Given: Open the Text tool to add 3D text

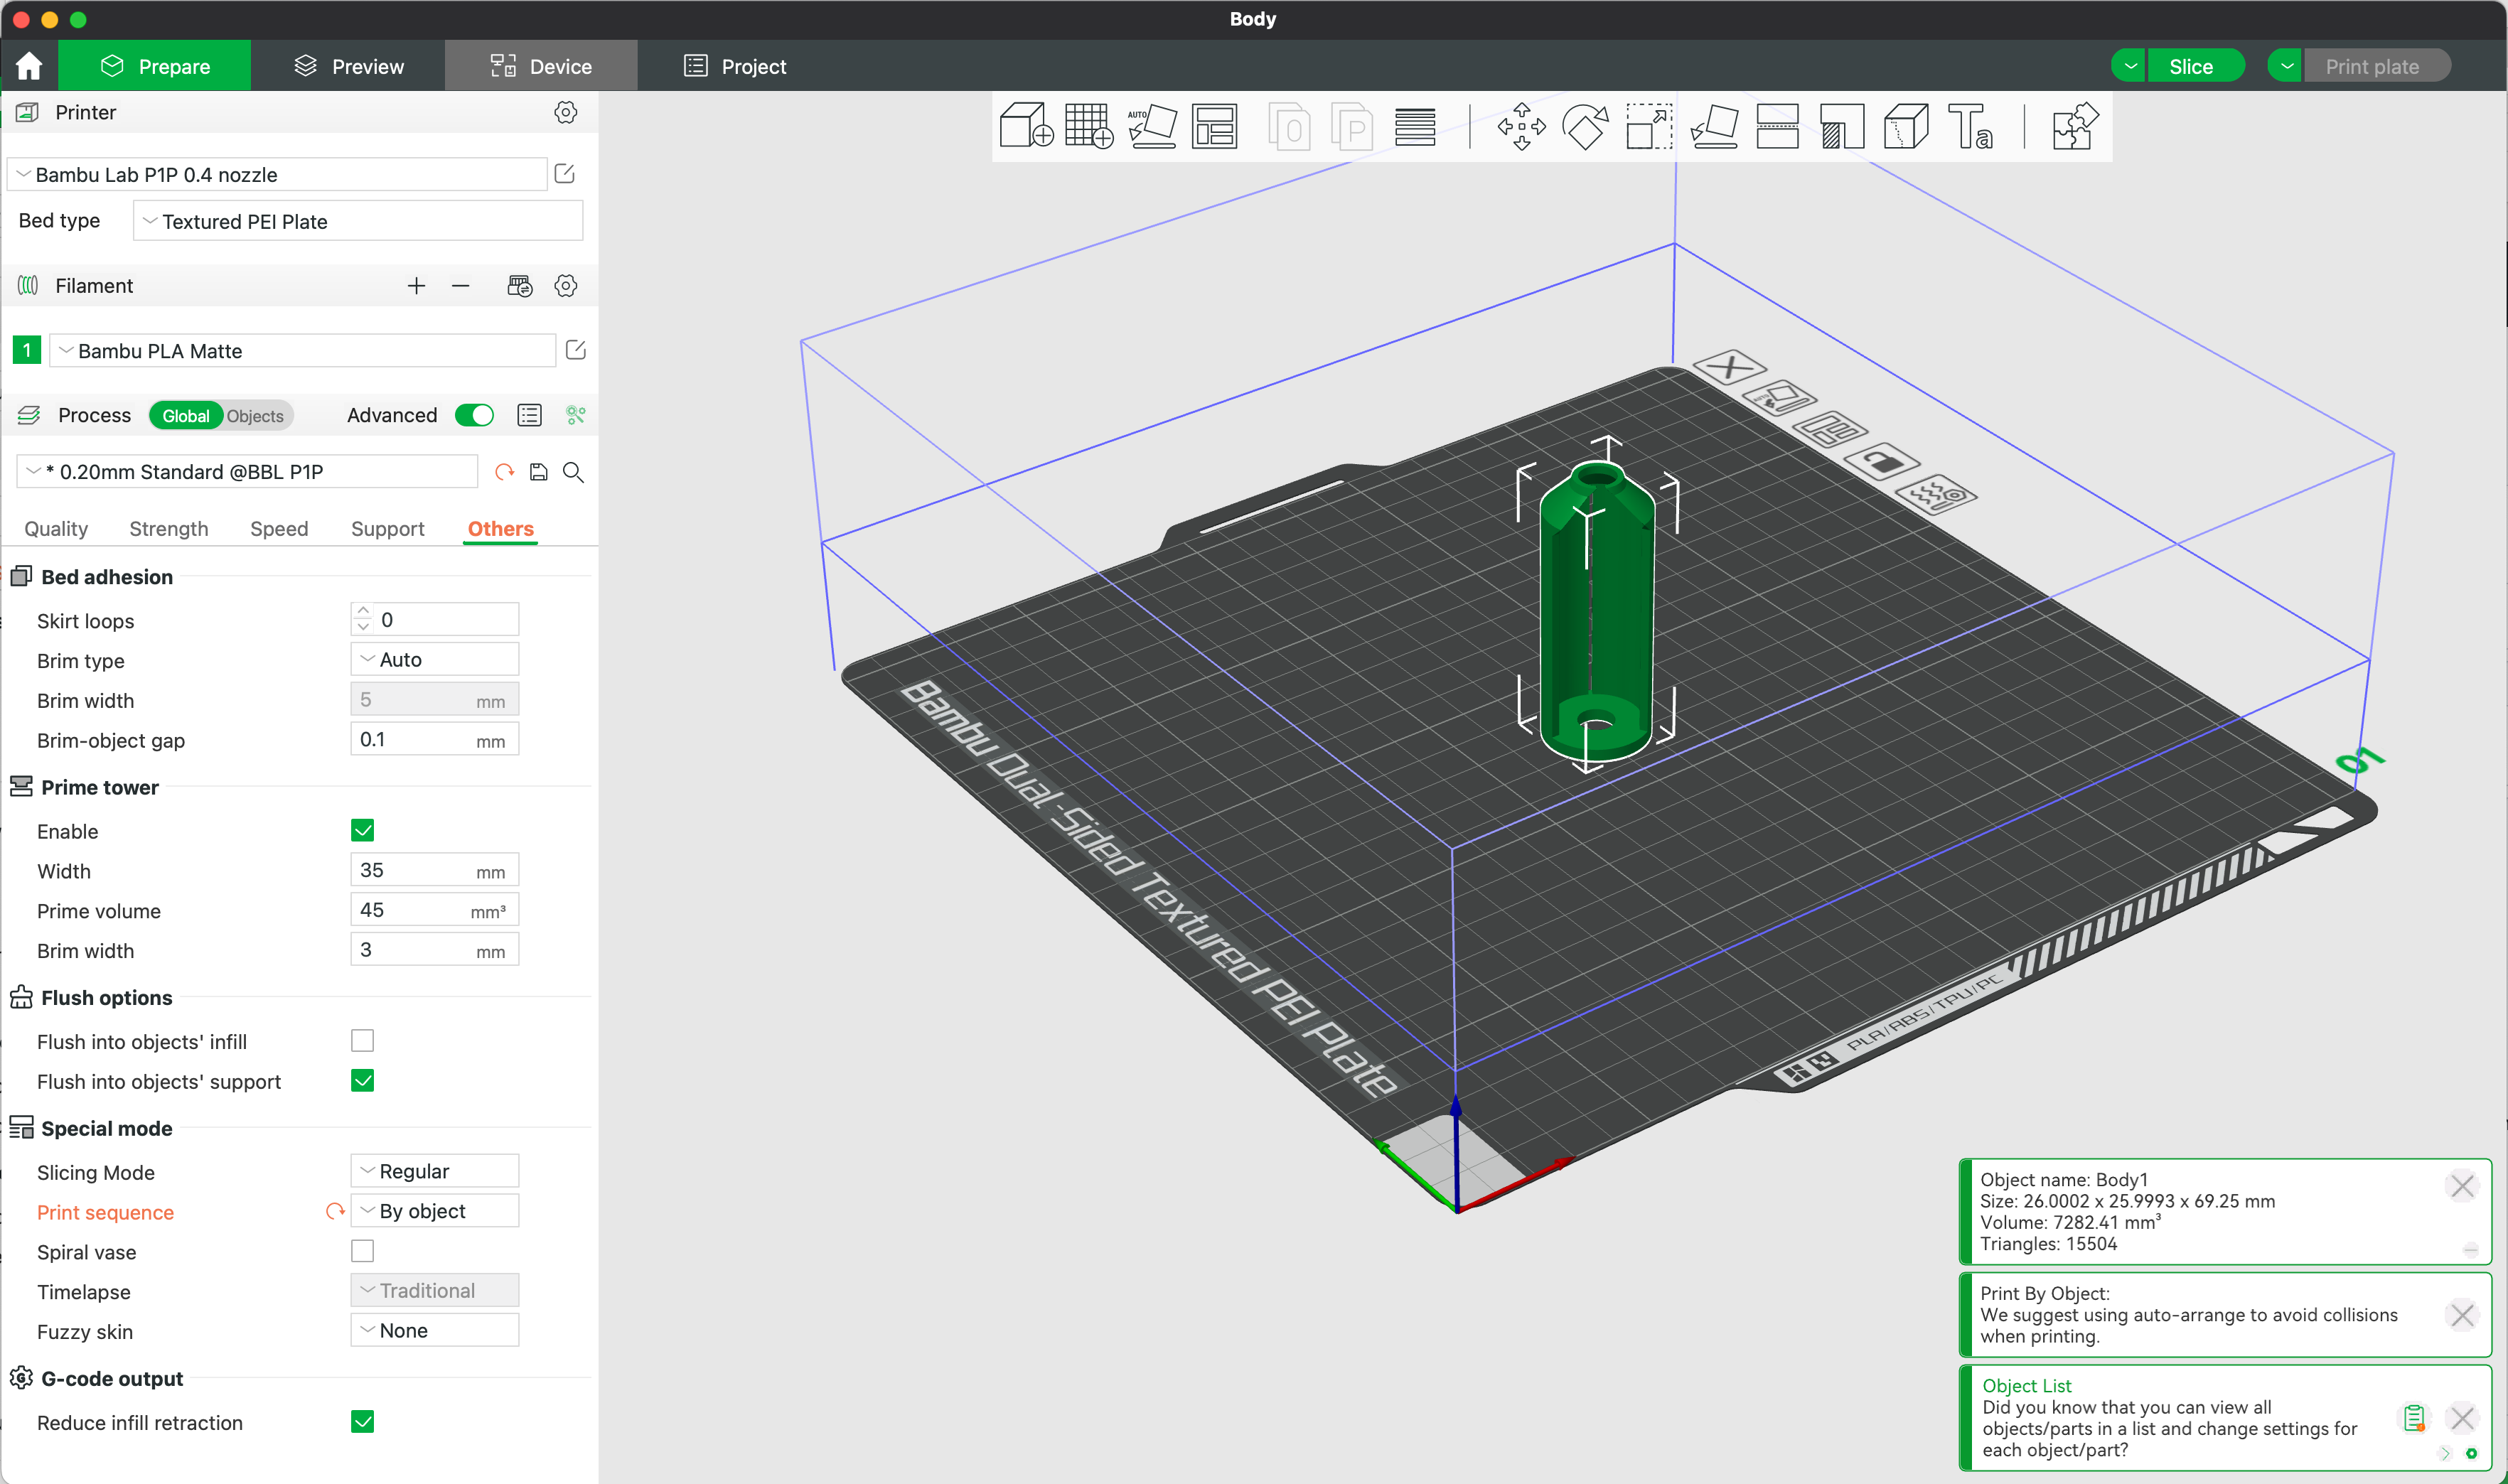Looking at the screenshot, I should click(1971, 126).
